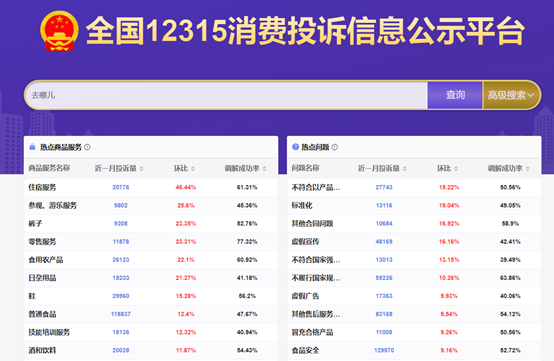Select the 食用农产品 row name
The width and height of the screenshot is (554, 361).
click(46, 260)
